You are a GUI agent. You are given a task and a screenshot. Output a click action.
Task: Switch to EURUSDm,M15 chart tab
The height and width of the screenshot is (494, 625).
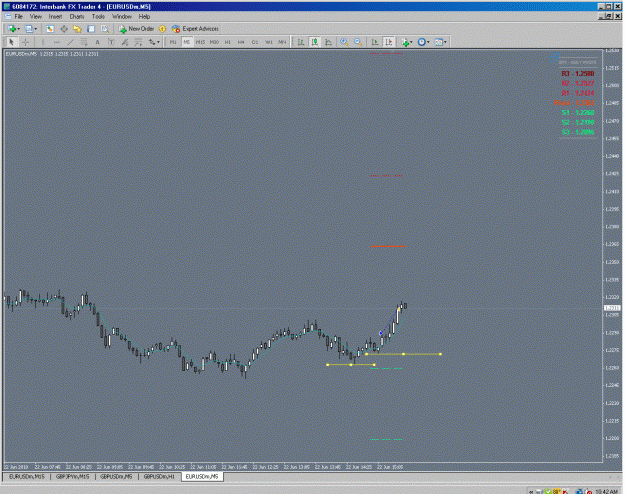pyautogui.click(x=27, y=476)
